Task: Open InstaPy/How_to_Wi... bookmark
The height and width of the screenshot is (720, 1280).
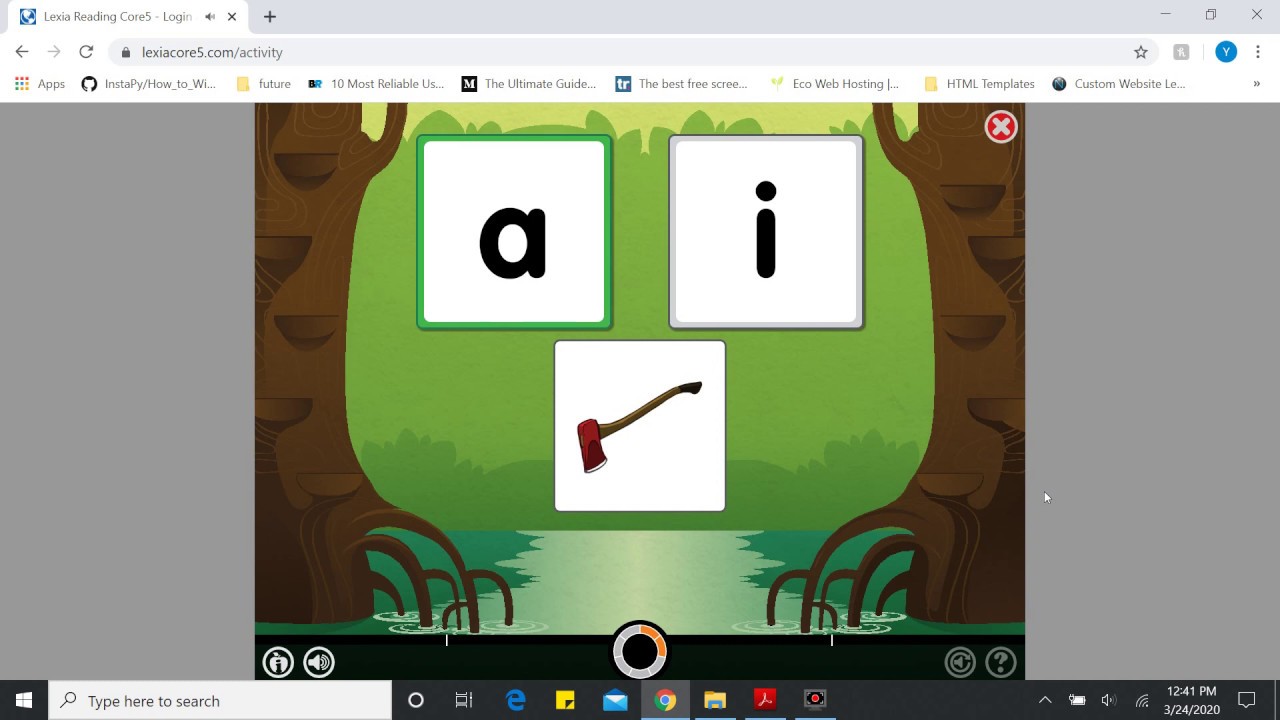Action: (x=148, y=84)
